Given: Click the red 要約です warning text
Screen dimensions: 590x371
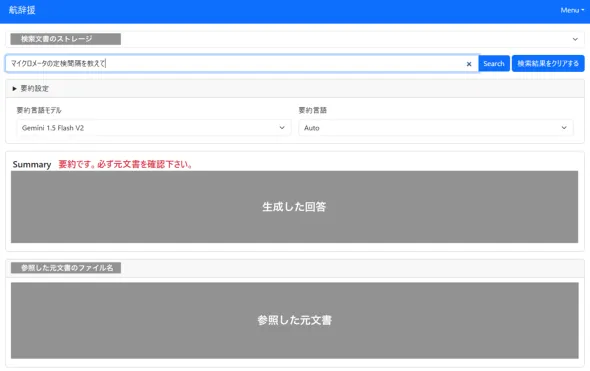Looking at the screenshot, I should 125,164.
